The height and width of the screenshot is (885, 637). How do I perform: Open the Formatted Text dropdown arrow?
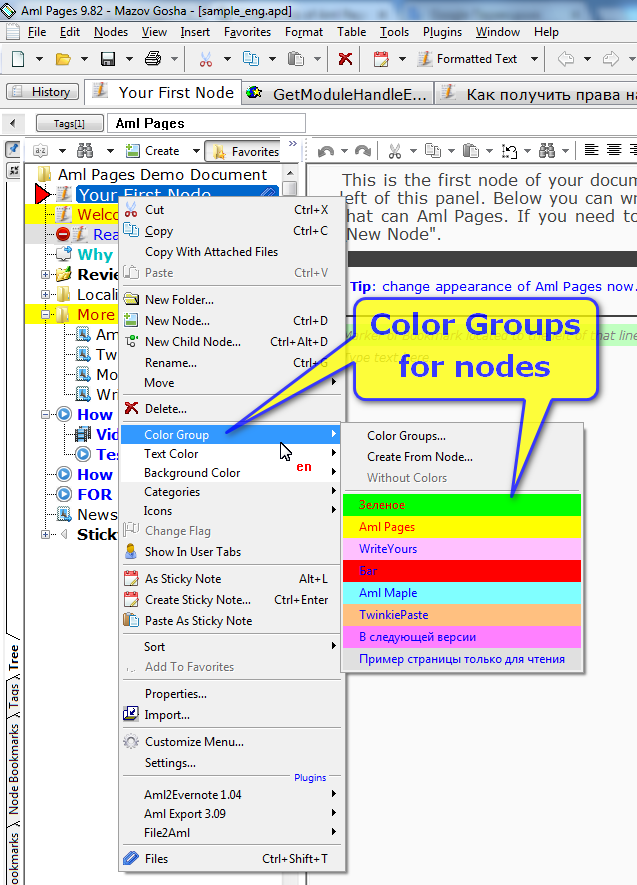[534, 59]
